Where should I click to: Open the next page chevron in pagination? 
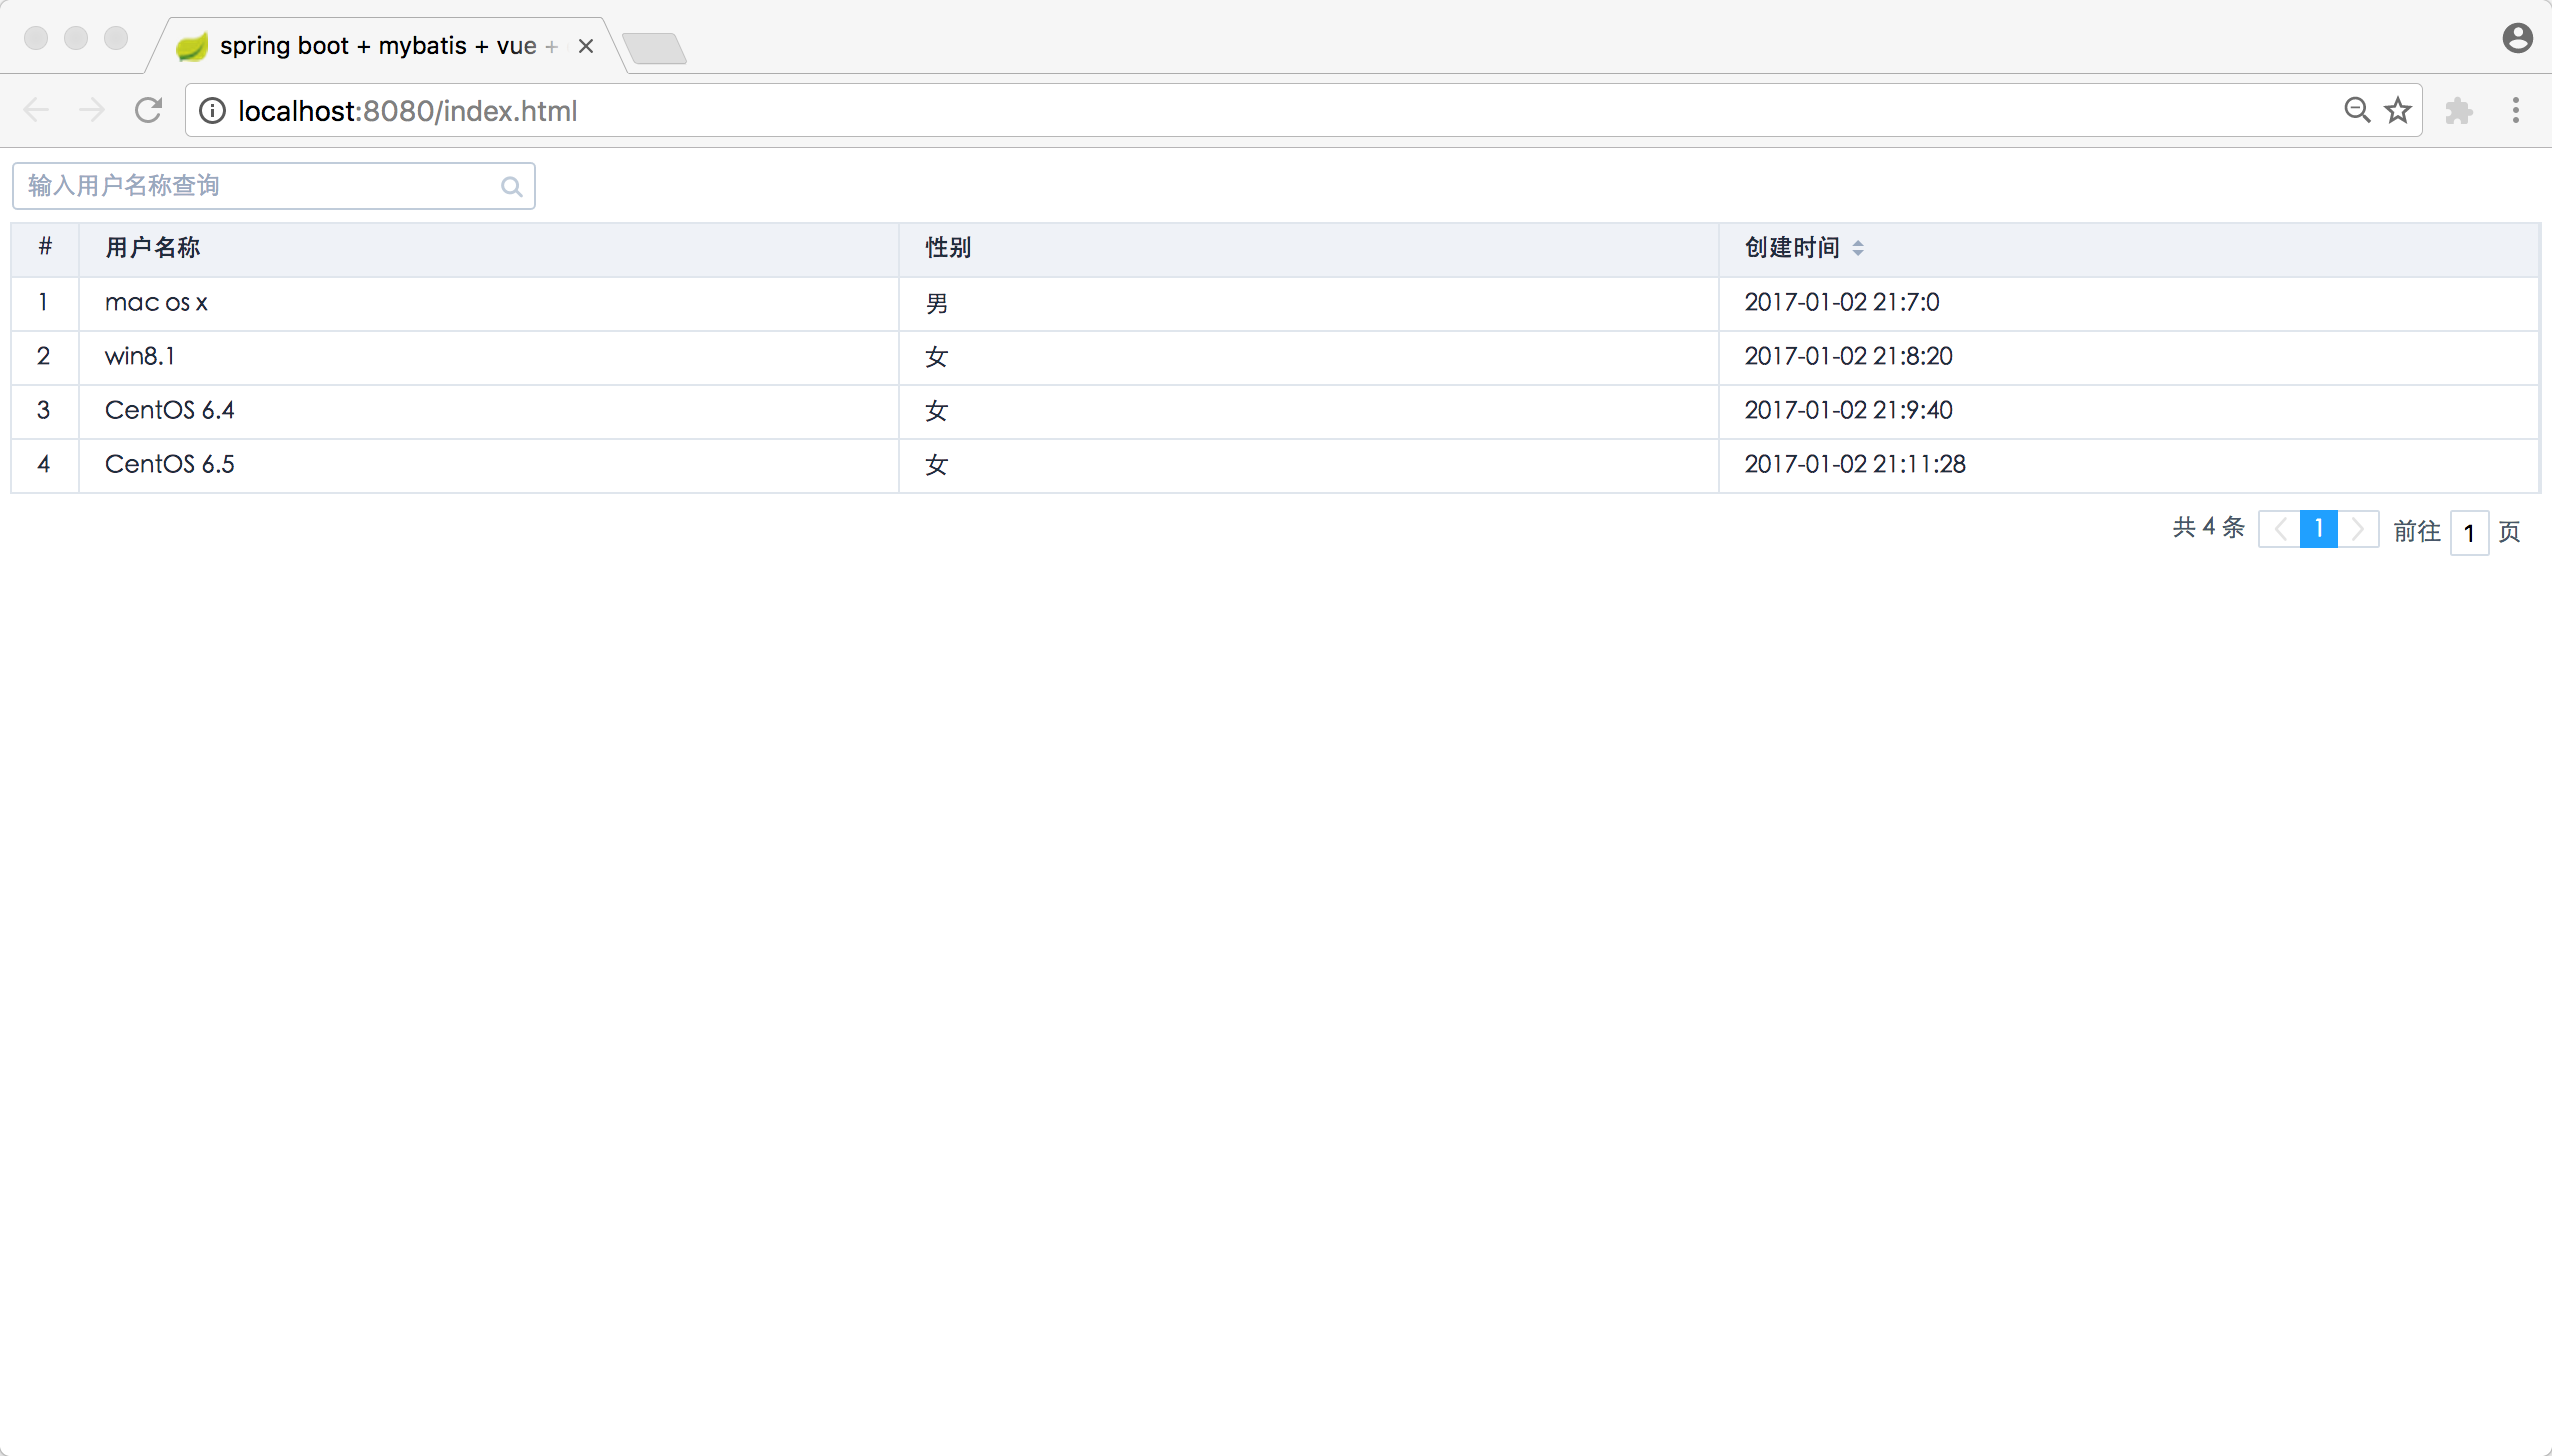(2359, 529)
